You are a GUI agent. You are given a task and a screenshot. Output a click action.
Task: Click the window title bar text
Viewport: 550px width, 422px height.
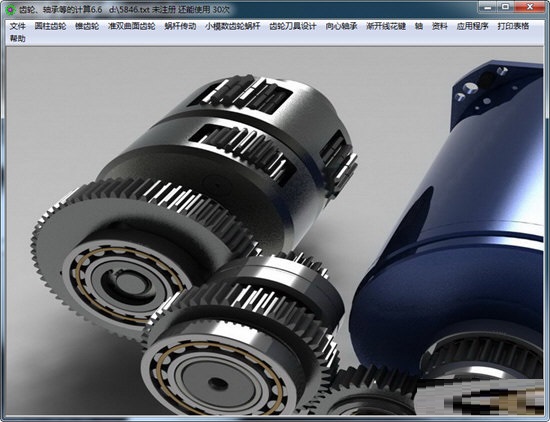coord(125,10)
